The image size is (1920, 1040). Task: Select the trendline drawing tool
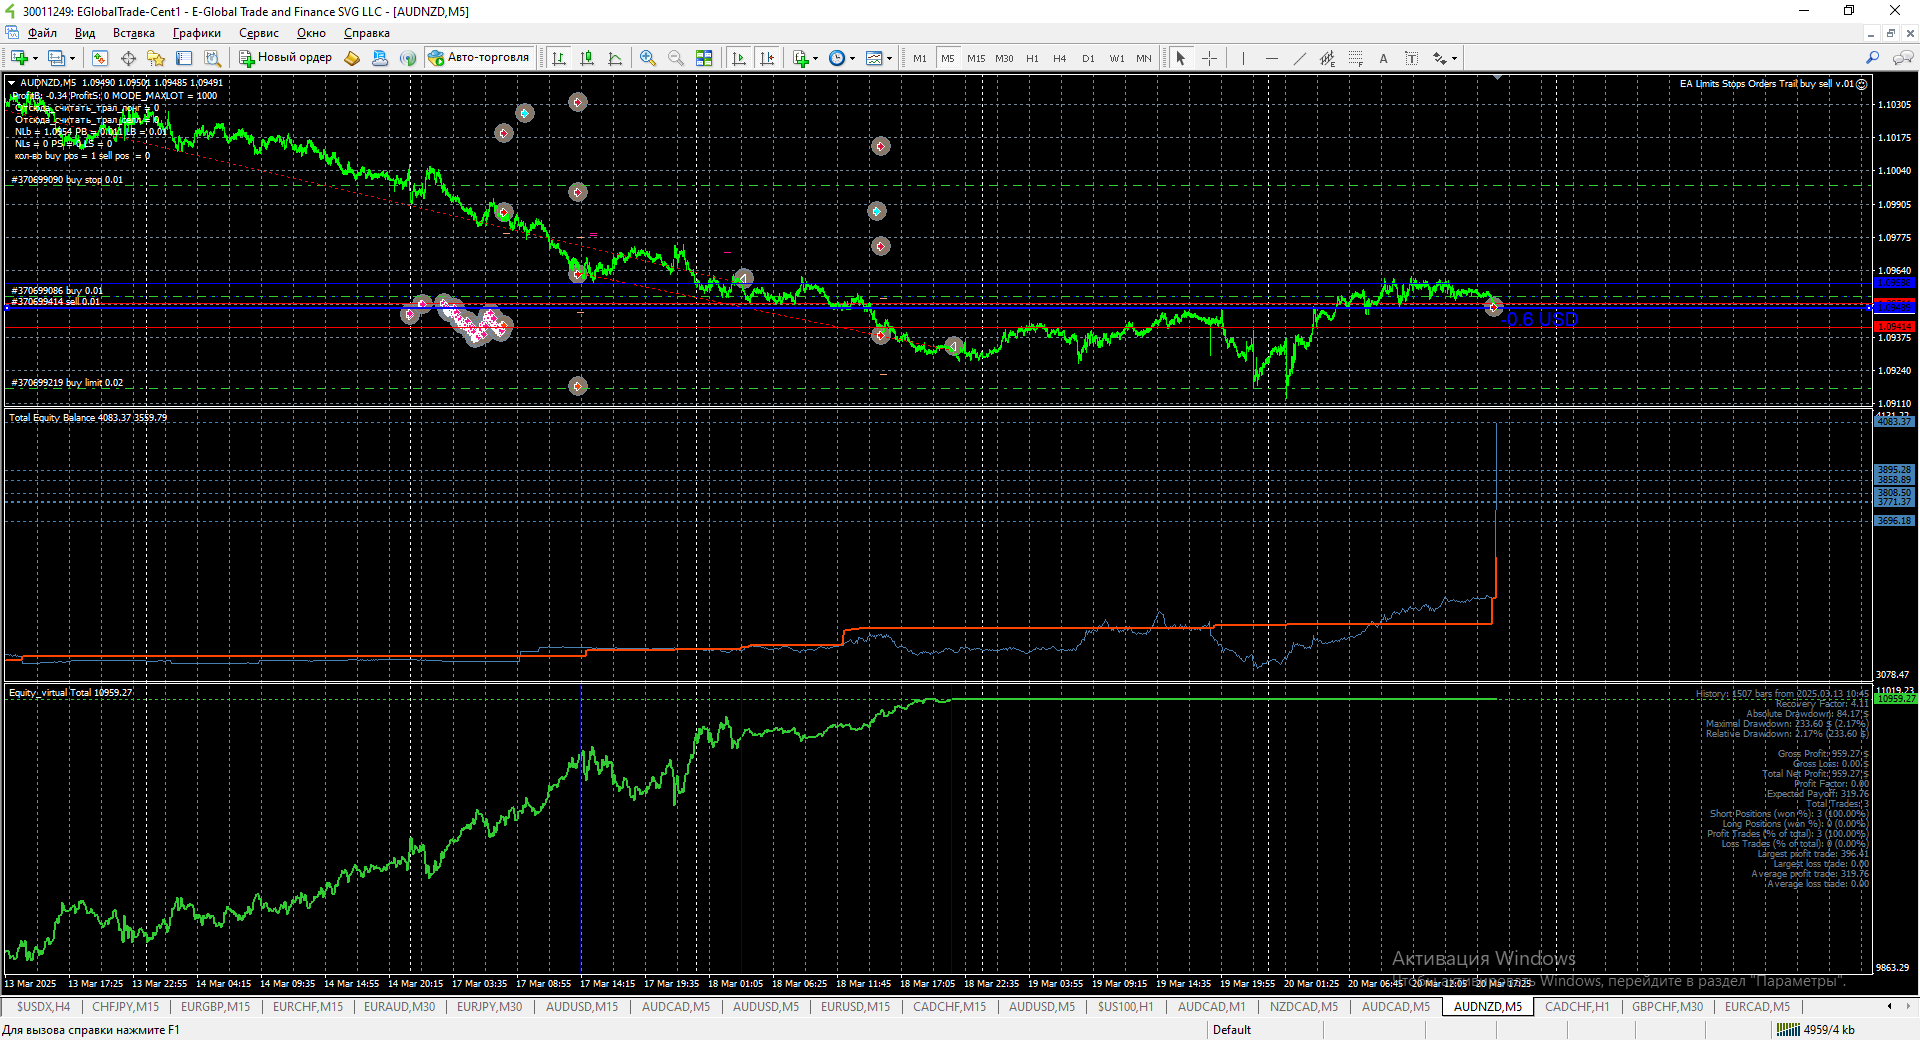pyautogui.click(x=1299, y=58)
